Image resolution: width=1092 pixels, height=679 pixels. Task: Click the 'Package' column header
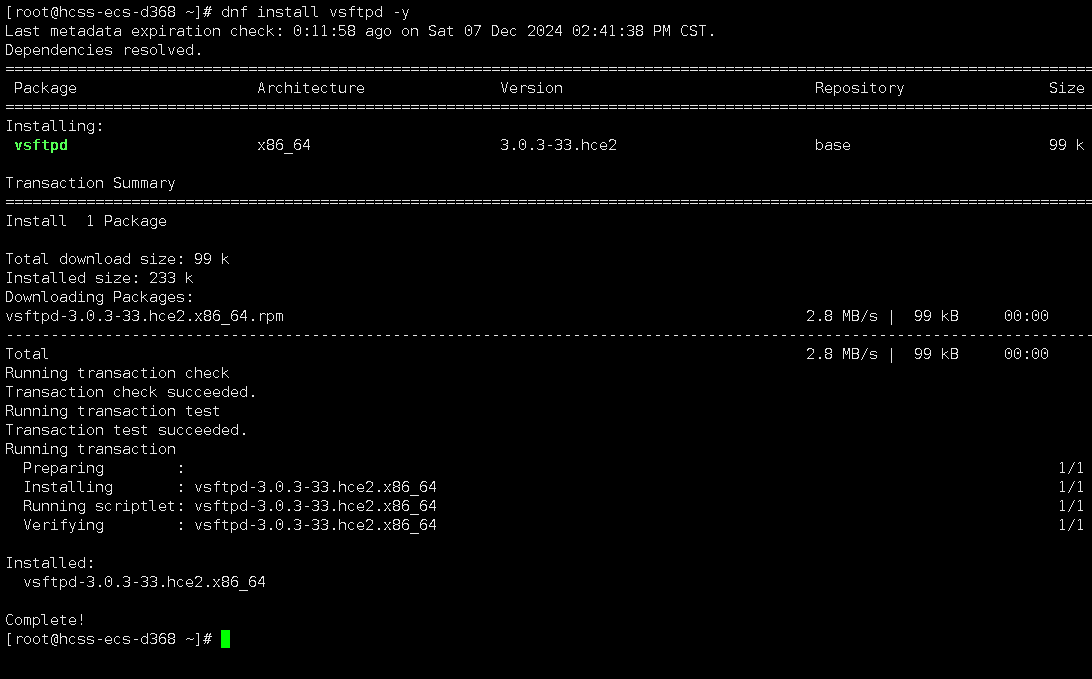pos(45,88)
